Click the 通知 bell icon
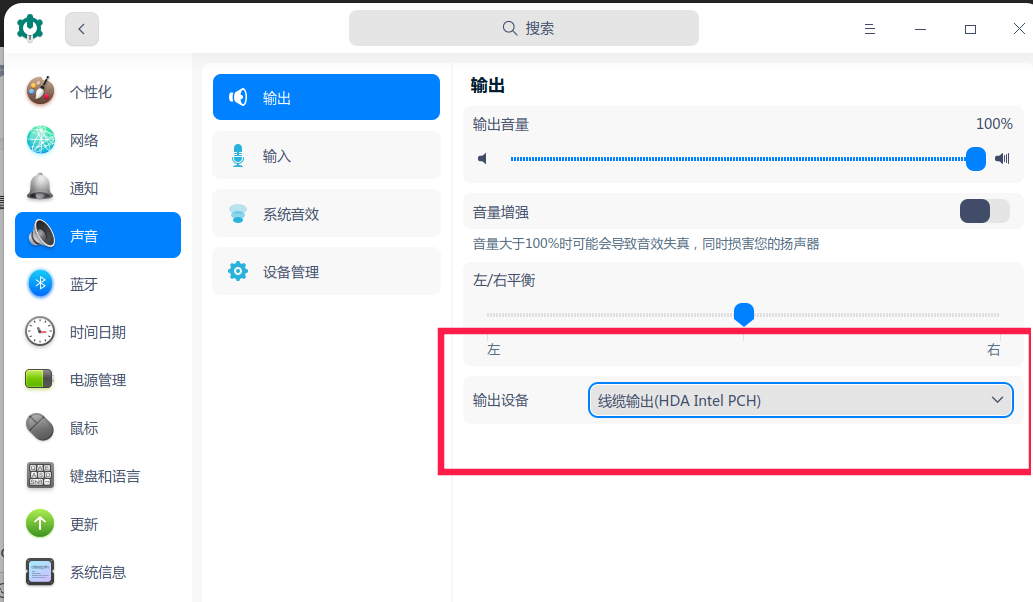 click(40, 188)
